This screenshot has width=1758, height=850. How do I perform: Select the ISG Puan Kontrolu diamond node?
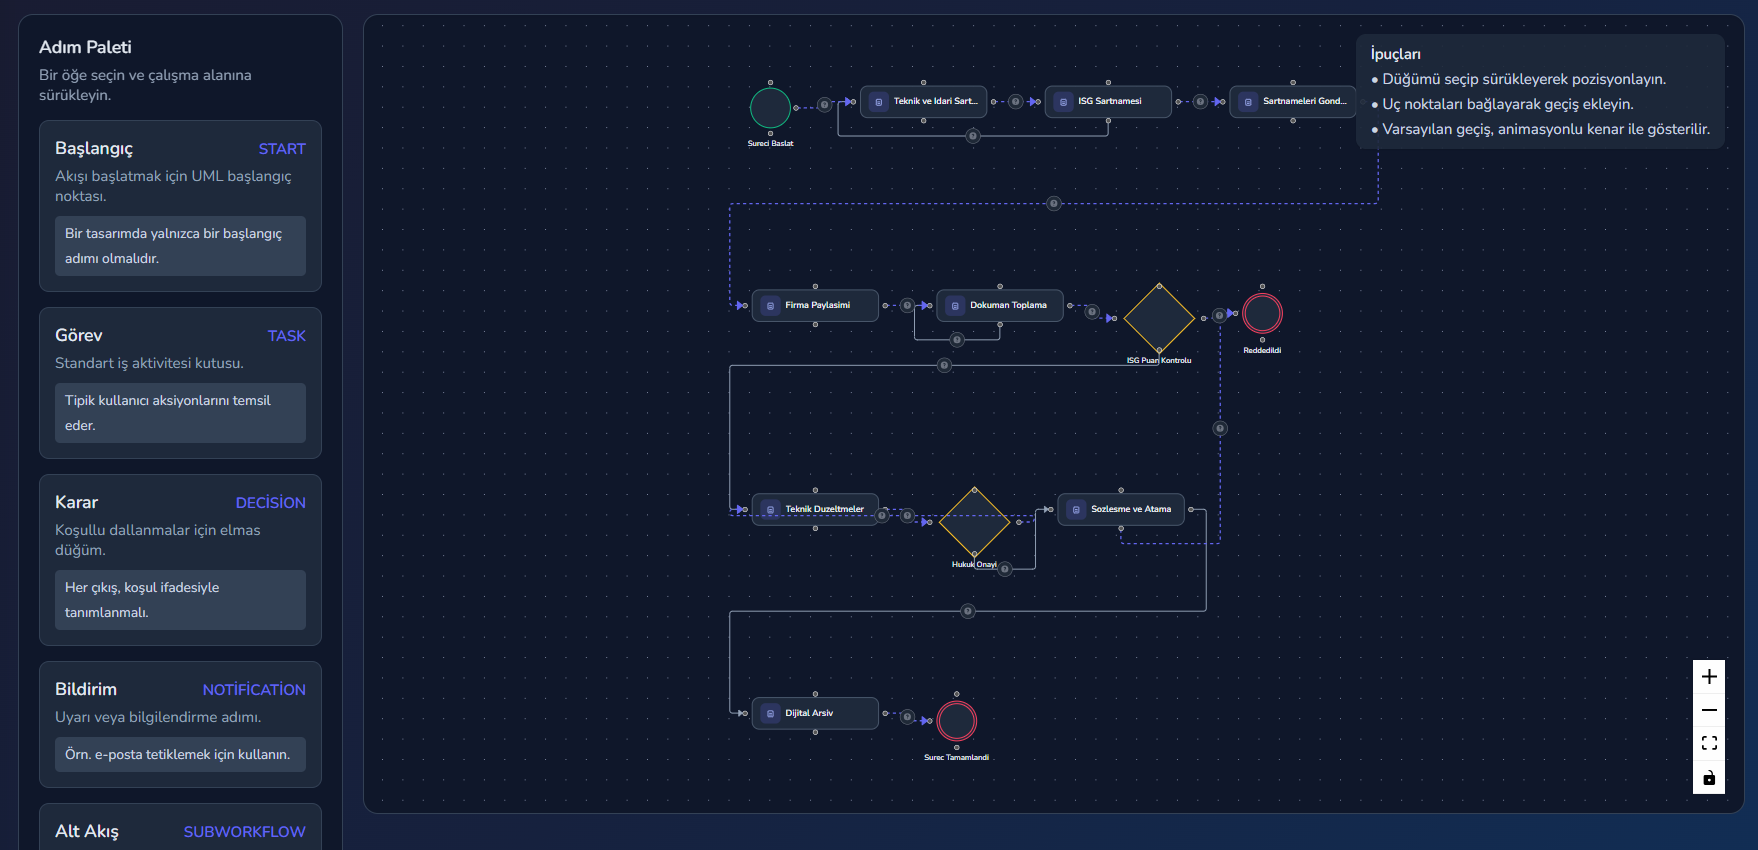click(1160, 319)
